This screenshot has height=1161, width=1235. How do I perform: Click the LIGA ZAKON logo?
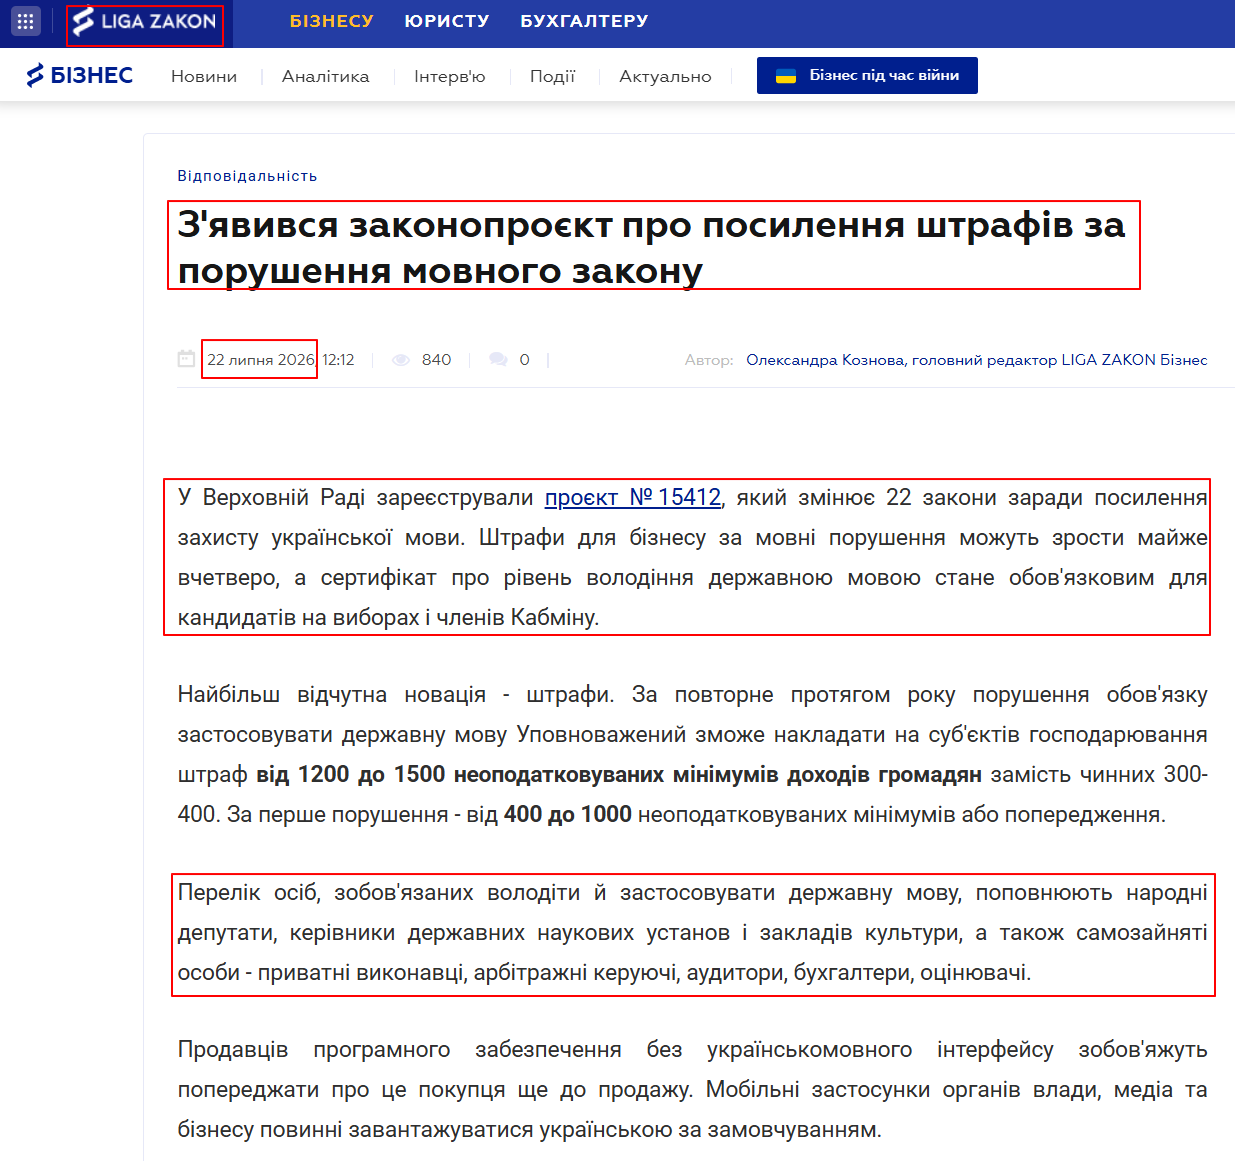[x=145, y=22]
